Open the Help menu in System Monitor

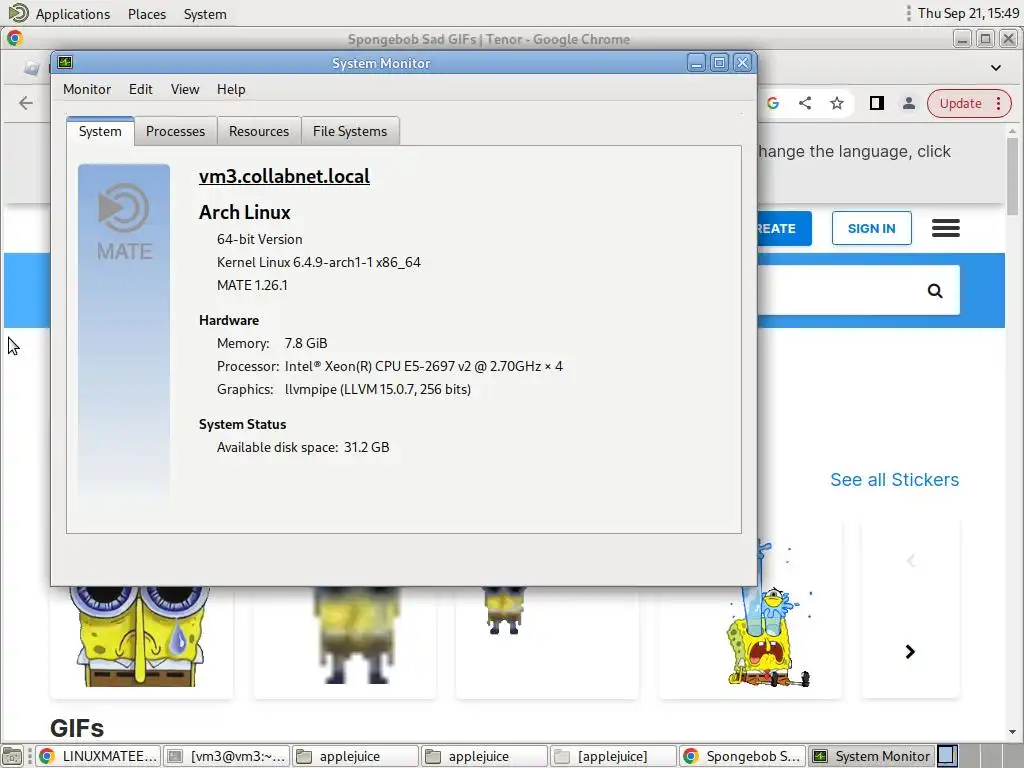coord(231,89)
